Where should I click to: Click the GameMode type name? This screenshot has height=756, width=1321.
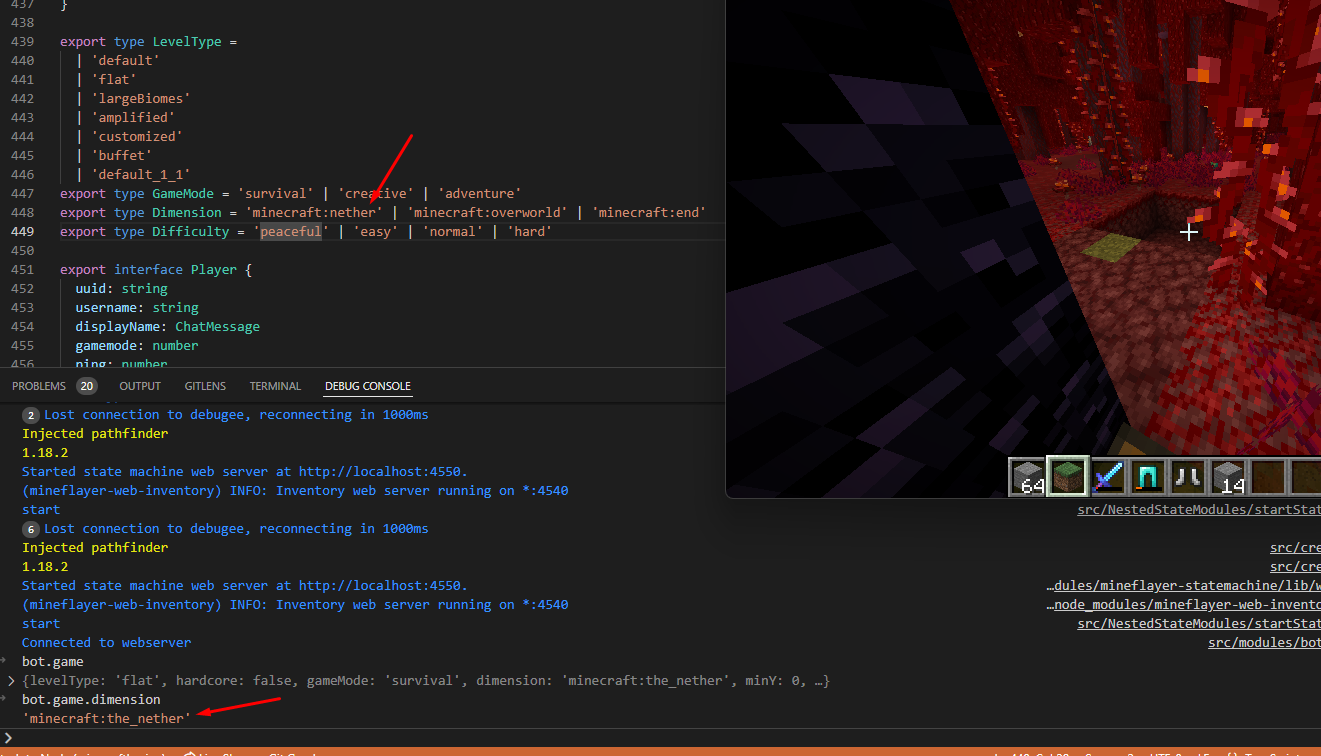click(183, 194)
